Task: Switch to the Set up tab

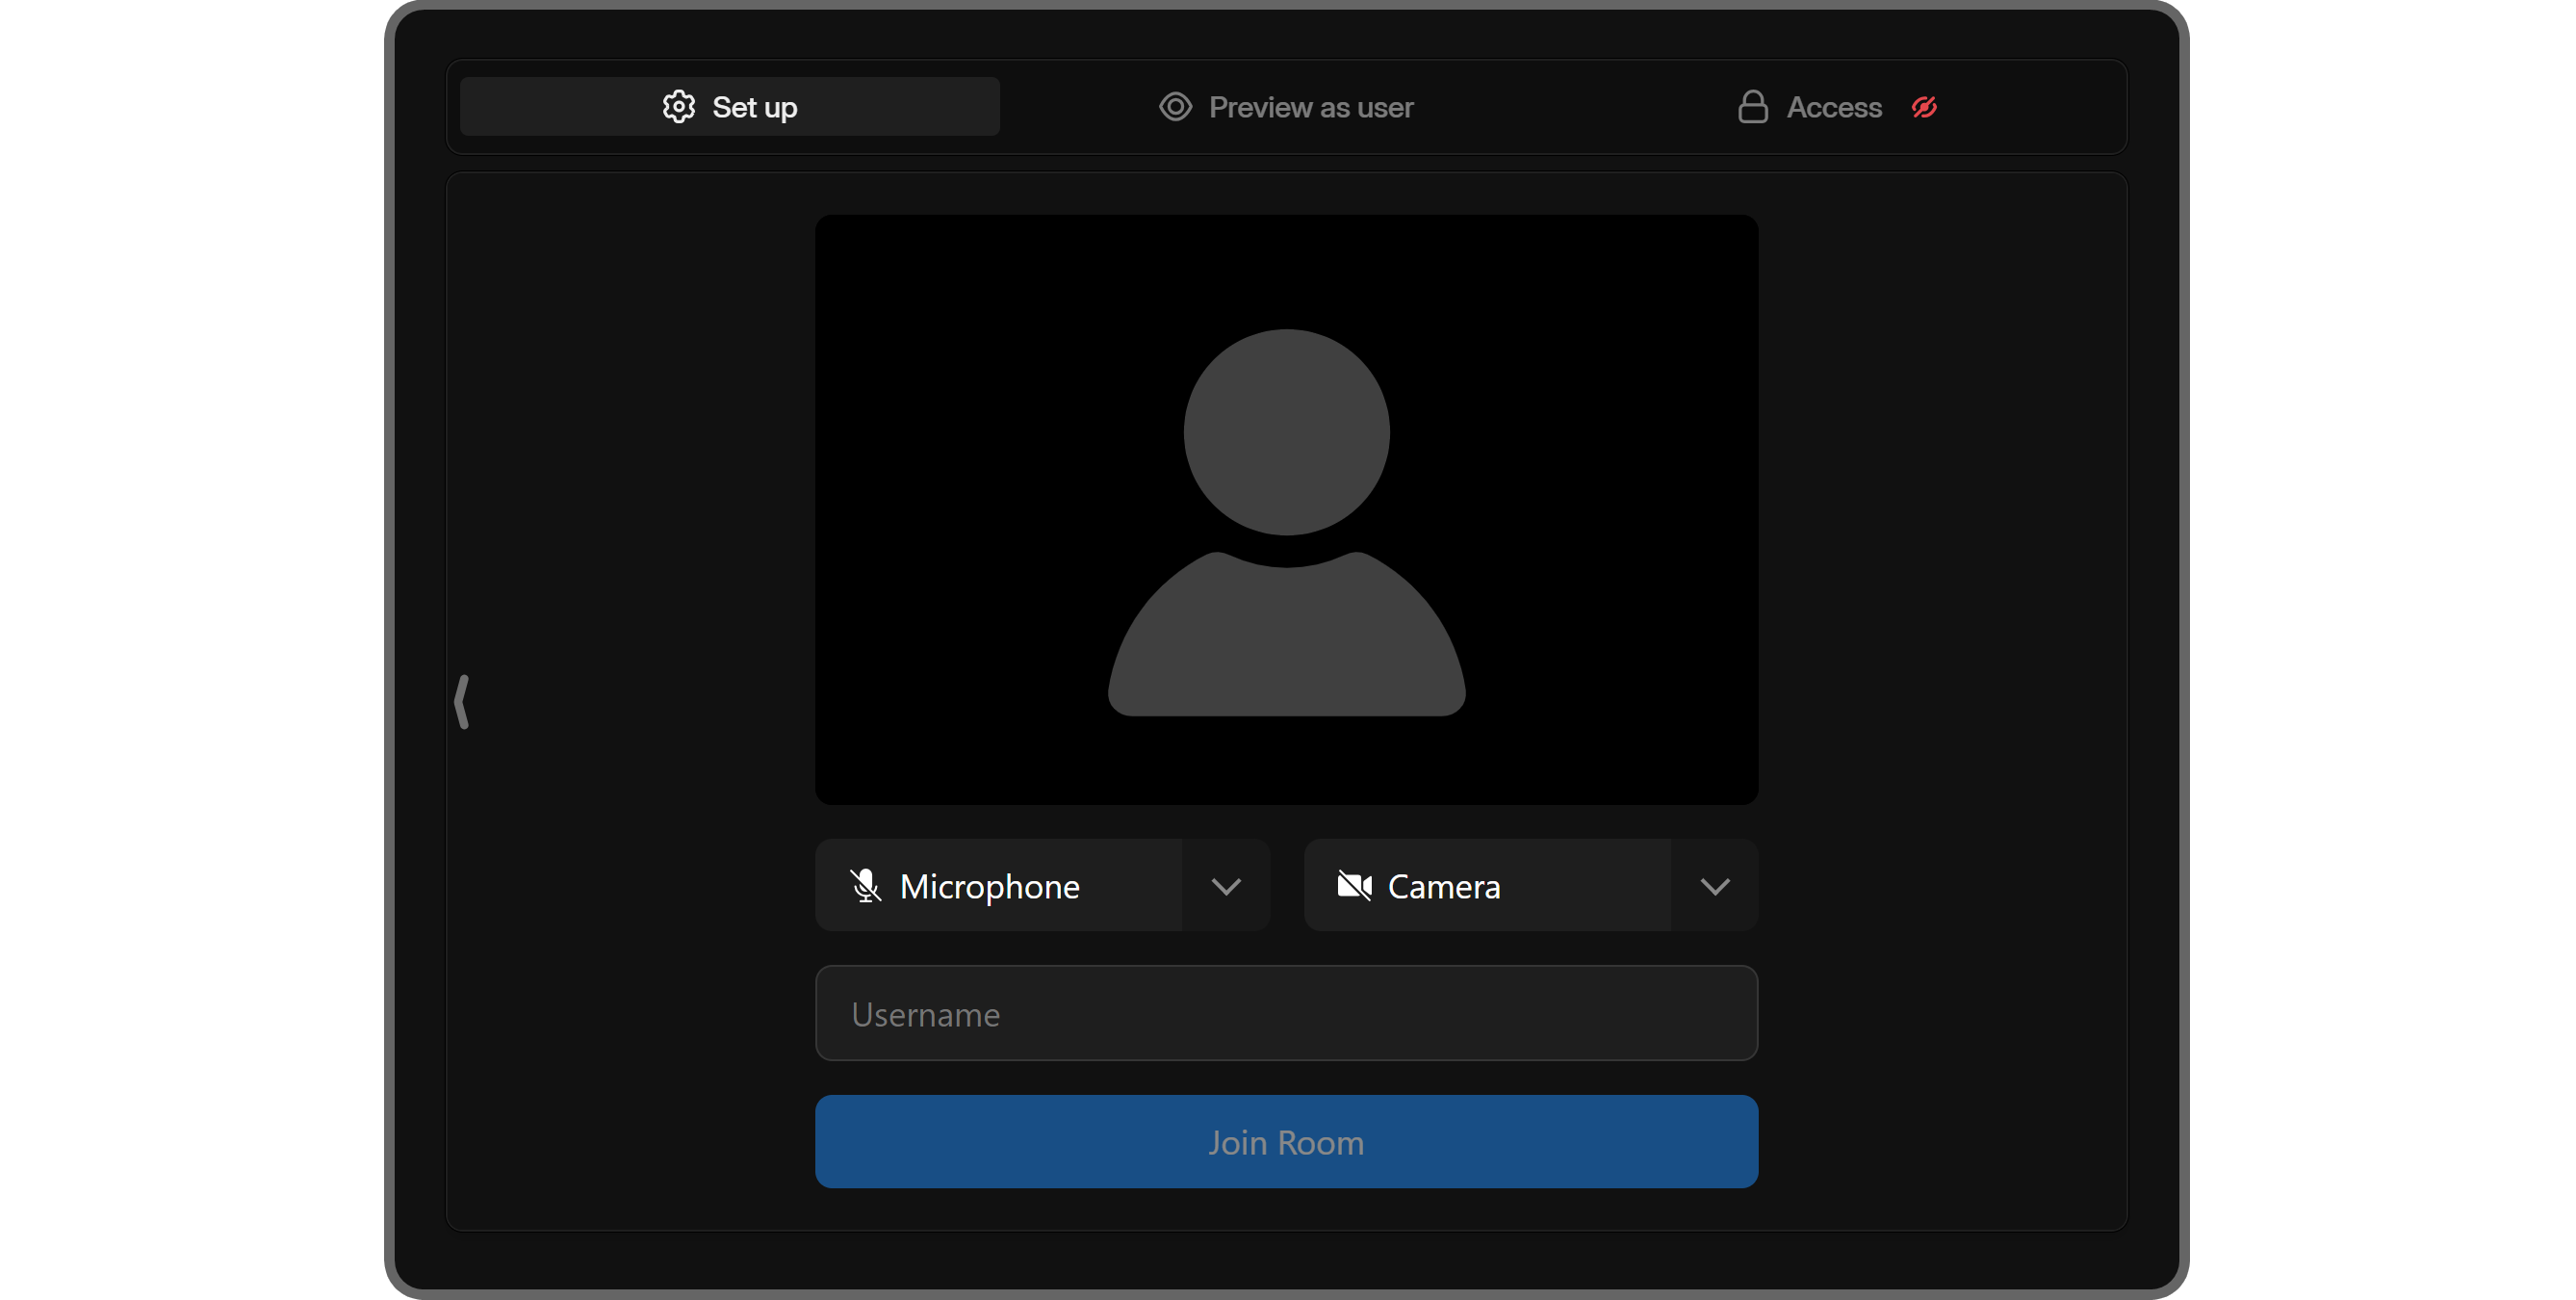Action: (x=729, y=107)
